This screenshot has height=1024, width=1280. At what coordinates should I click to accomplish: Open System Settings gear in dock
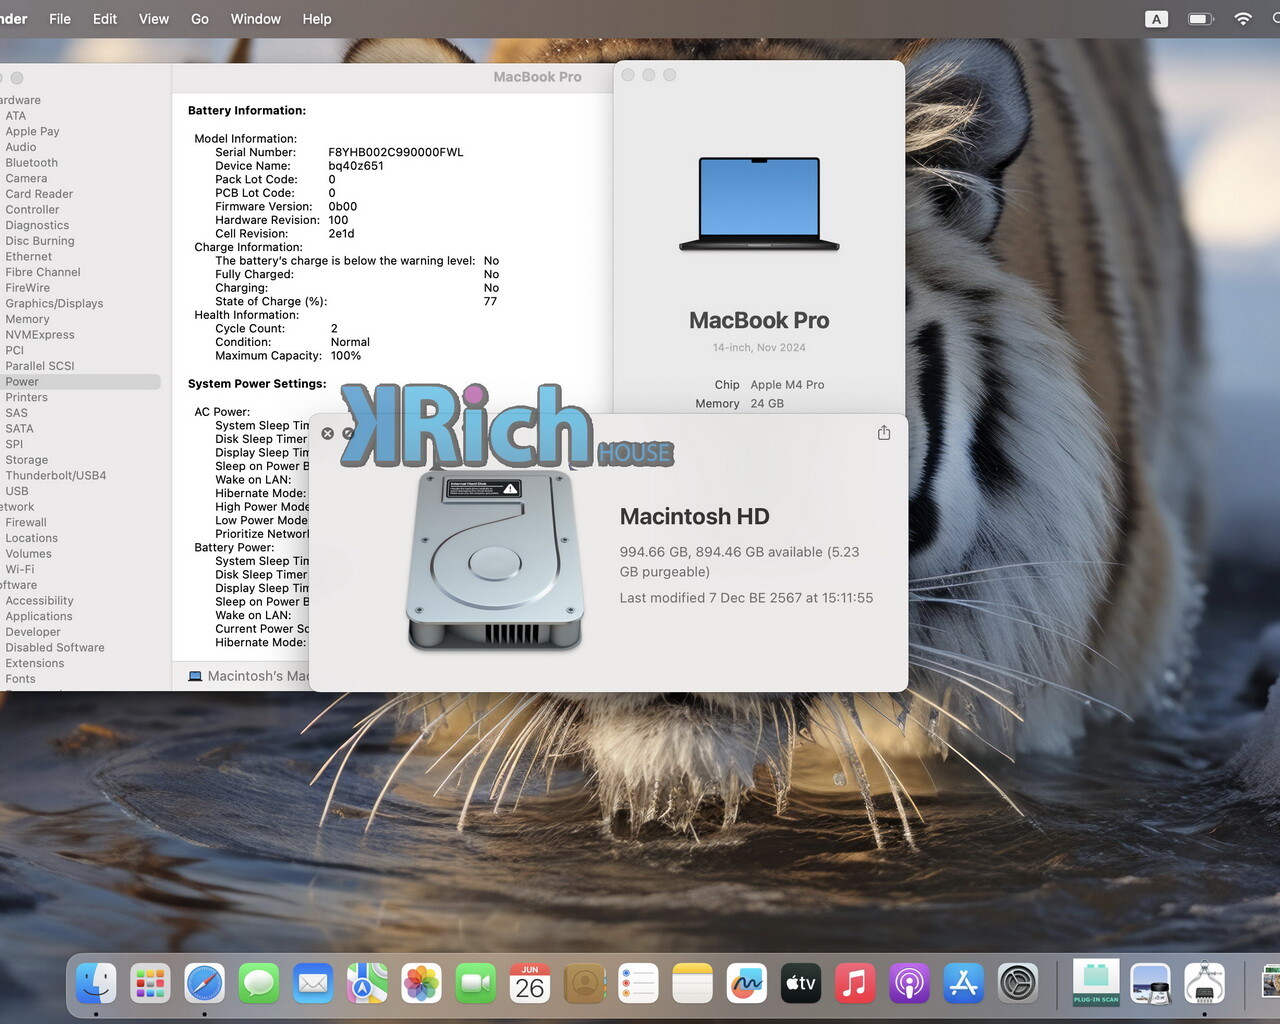tap(1018, 984)
